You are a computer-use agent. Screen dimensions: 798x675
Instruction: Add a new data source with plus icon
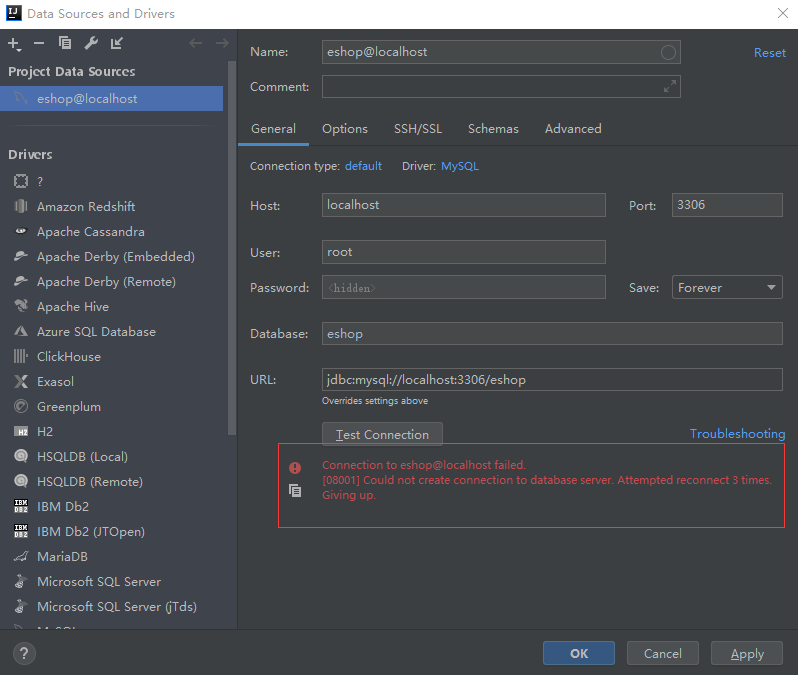pyautogui.click(x=14, y=44)
